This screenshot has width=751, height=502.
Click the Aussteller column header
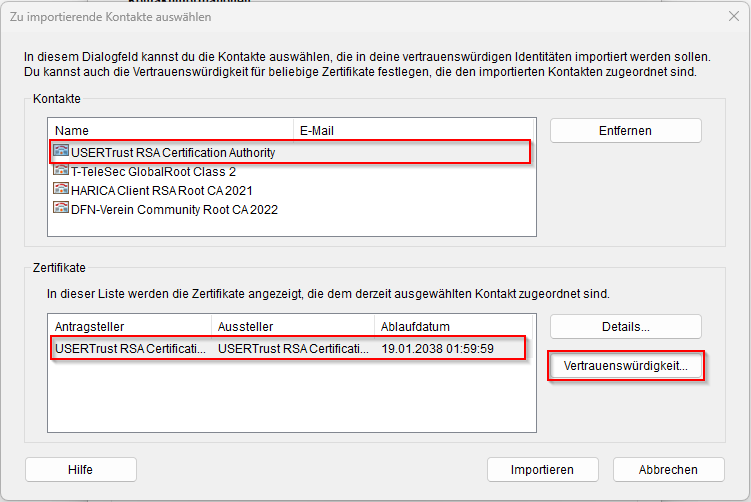point(293,327)
